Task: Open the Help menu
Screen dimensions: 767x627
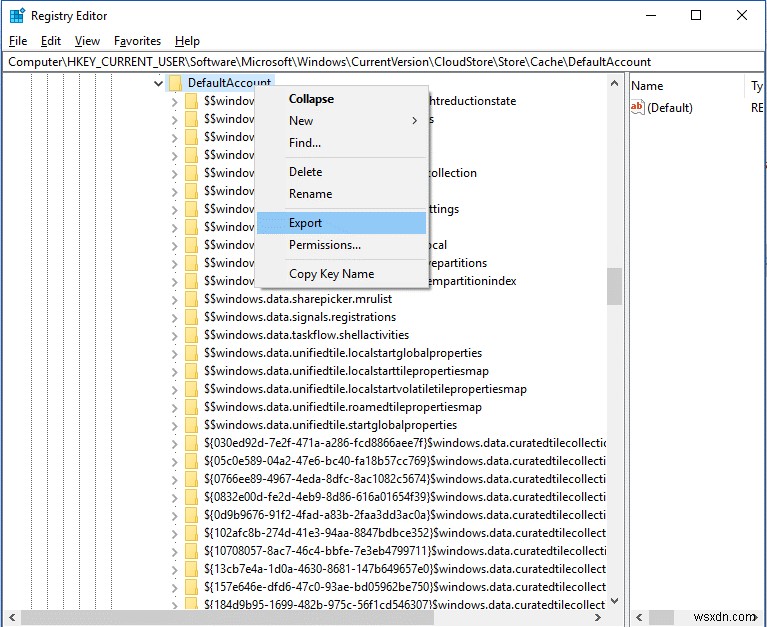Action: [x=187, y=41]
